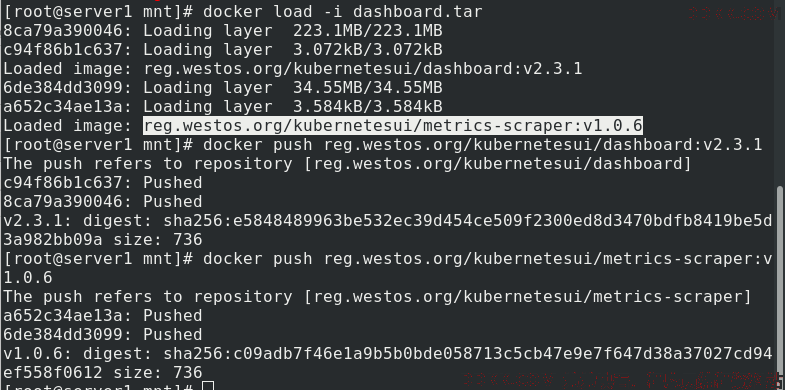Viewport: 785px width, 390px height.
Task: Click repository name [reg.westos.org/kubernetesui/metrics-scraper]
Action: click(528, 297)
